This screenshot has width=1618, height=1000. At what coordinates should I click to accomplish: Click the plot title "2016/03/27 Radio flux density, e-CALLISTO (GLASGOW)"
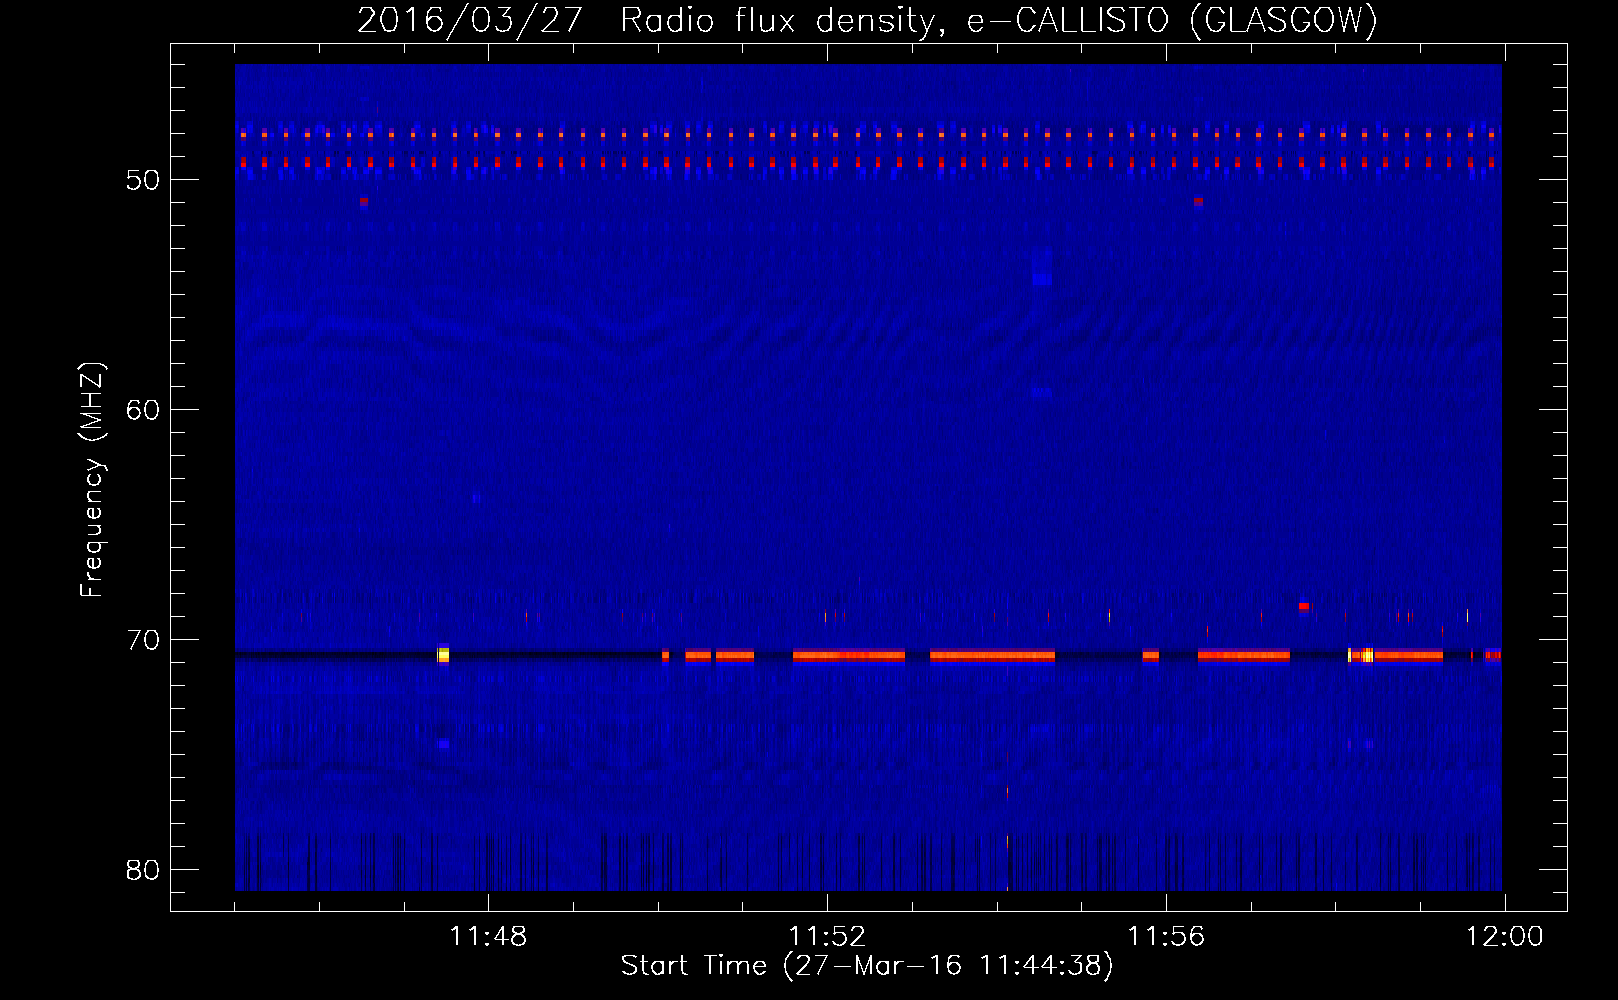(867, 20)
